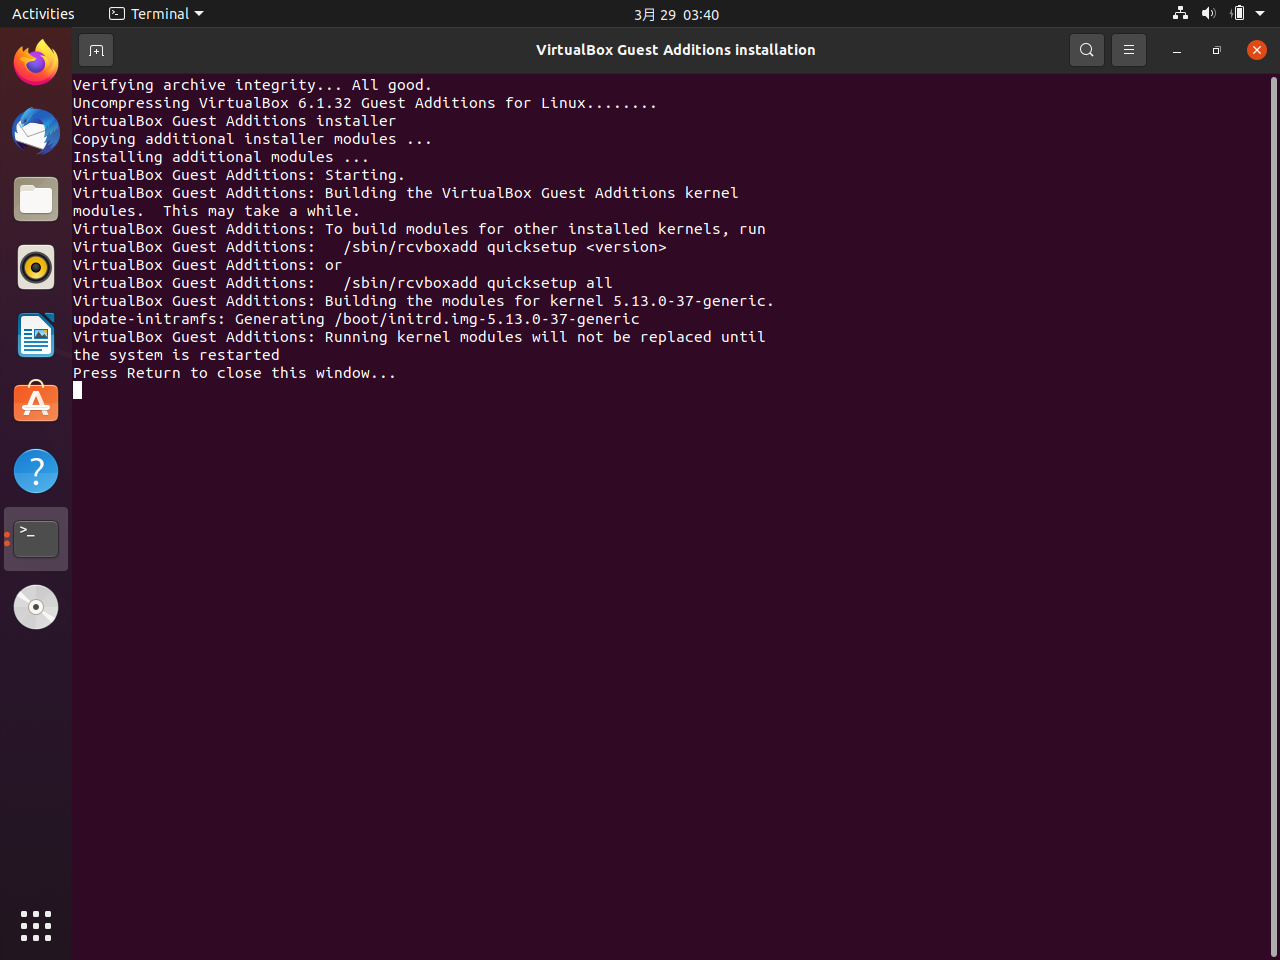This screenshot has width=1280, height=960.
Task: Open the clock and calendar panel
Action: pos(676,14)
